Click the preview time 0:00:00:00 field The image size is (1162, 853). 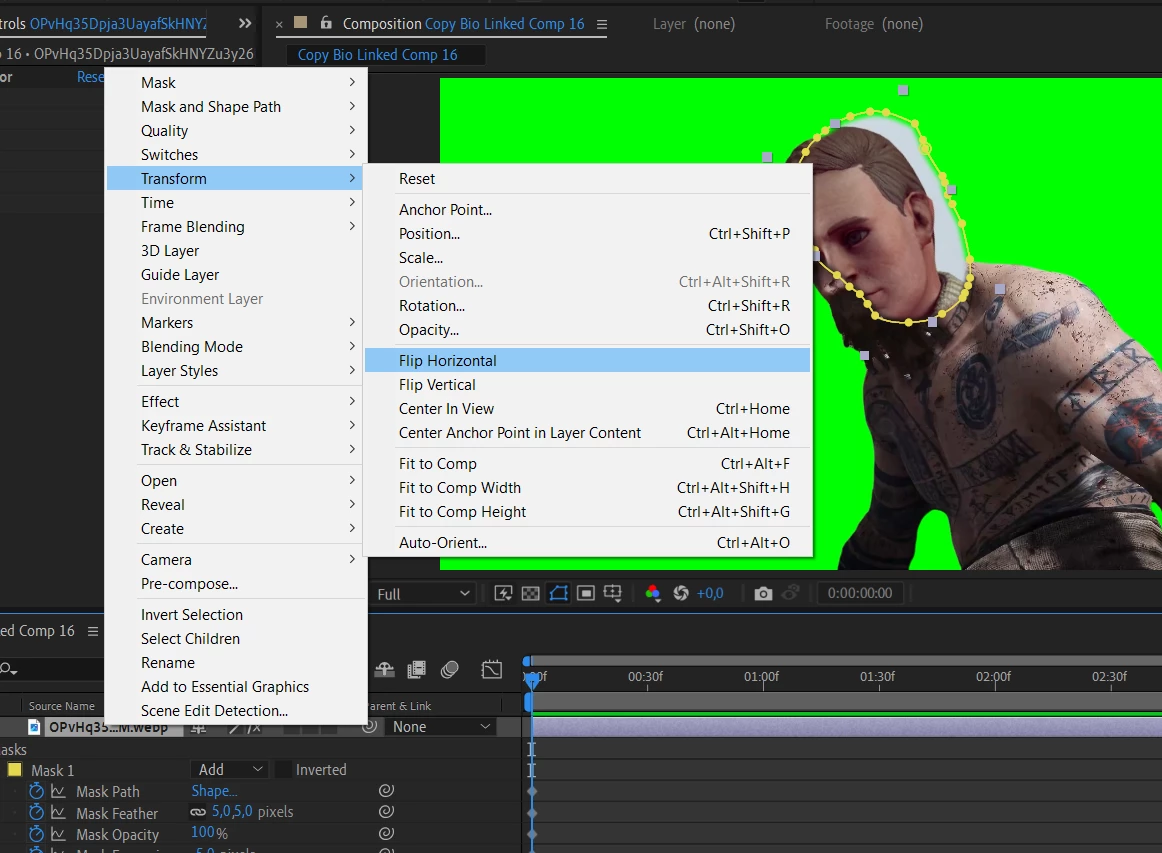860,593
